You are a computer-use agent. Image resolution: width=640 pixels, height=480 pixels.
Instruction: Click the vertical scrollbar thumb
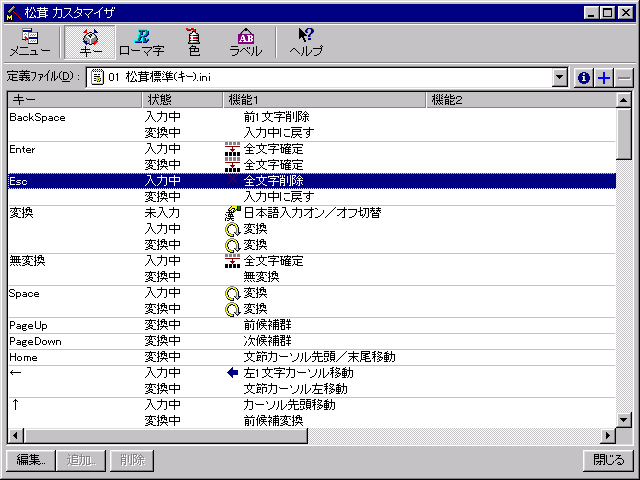[624, 134]
